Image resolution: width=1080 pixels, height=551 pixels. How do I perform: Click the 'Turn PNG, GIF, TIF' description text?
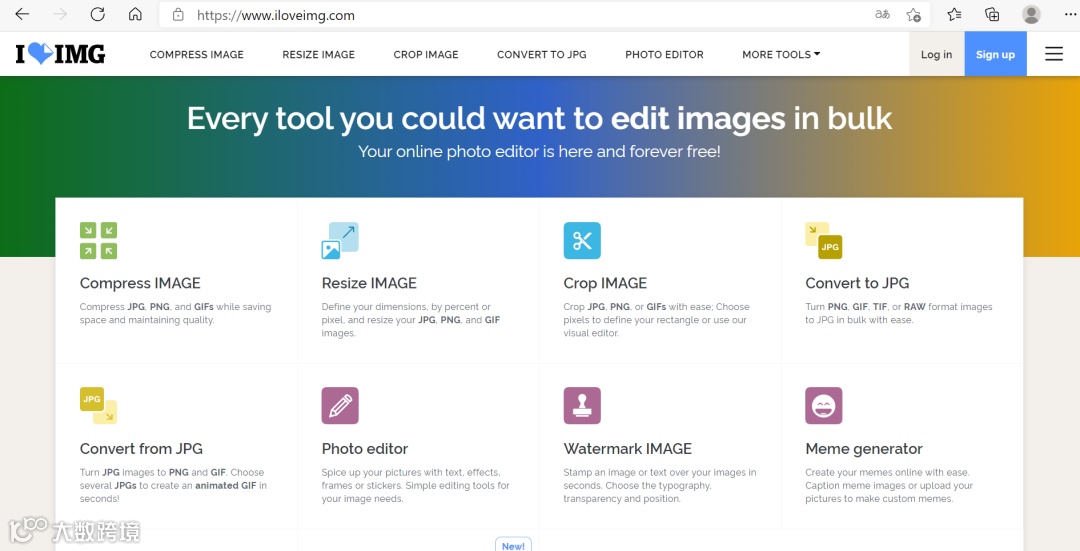[x=899, y=313]
